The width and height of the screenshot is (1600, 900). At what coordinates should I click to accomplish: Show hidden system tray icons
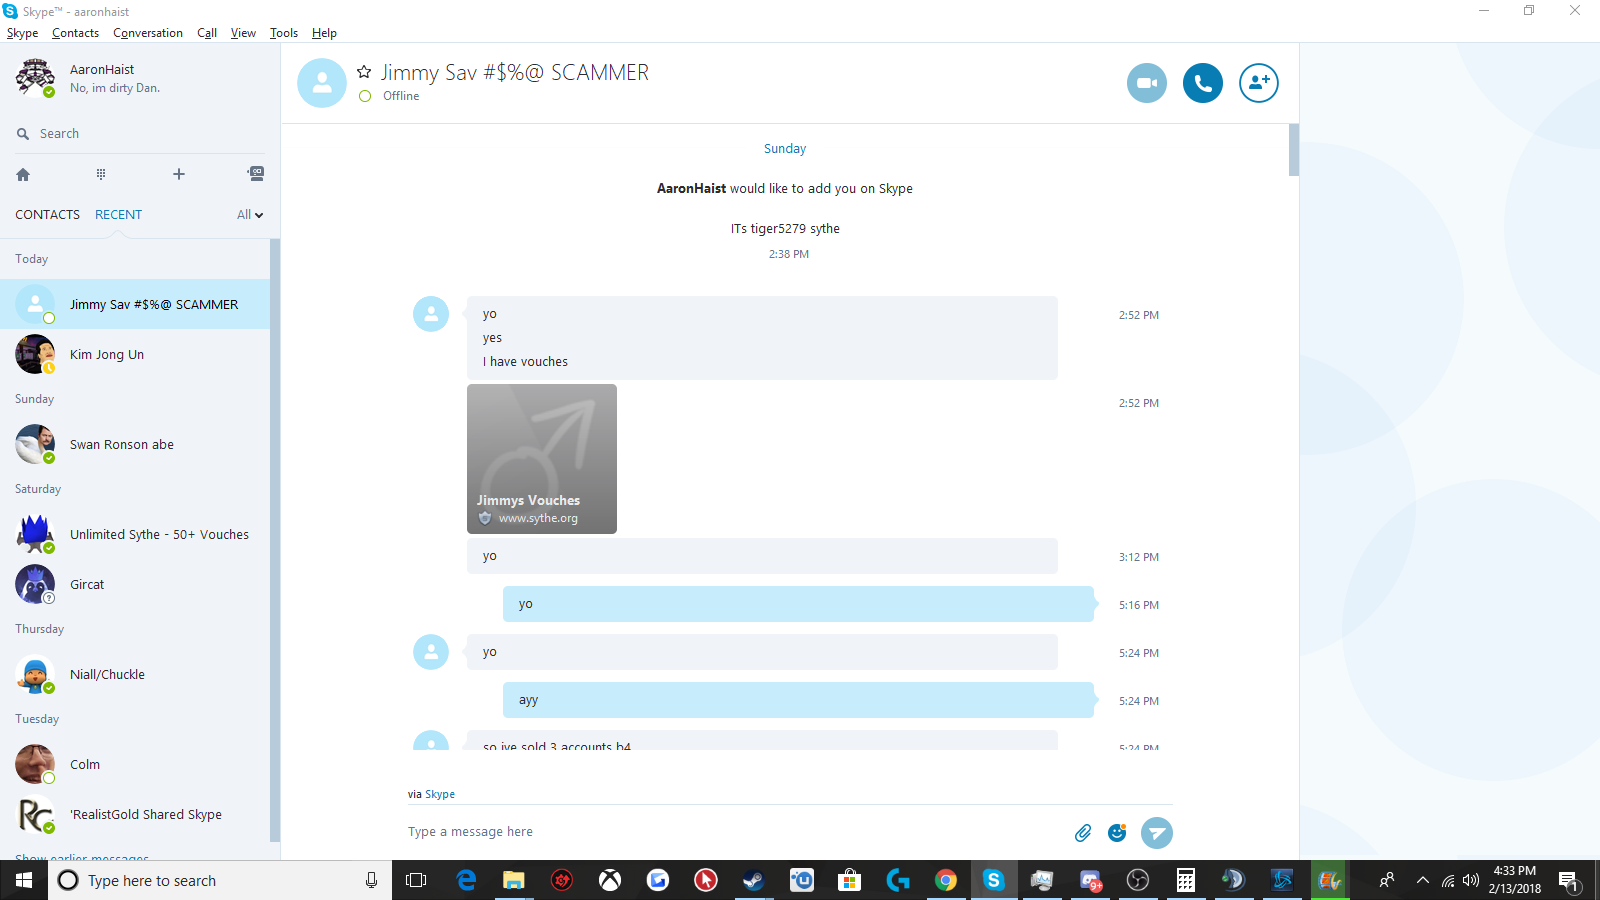[1423, 880]
